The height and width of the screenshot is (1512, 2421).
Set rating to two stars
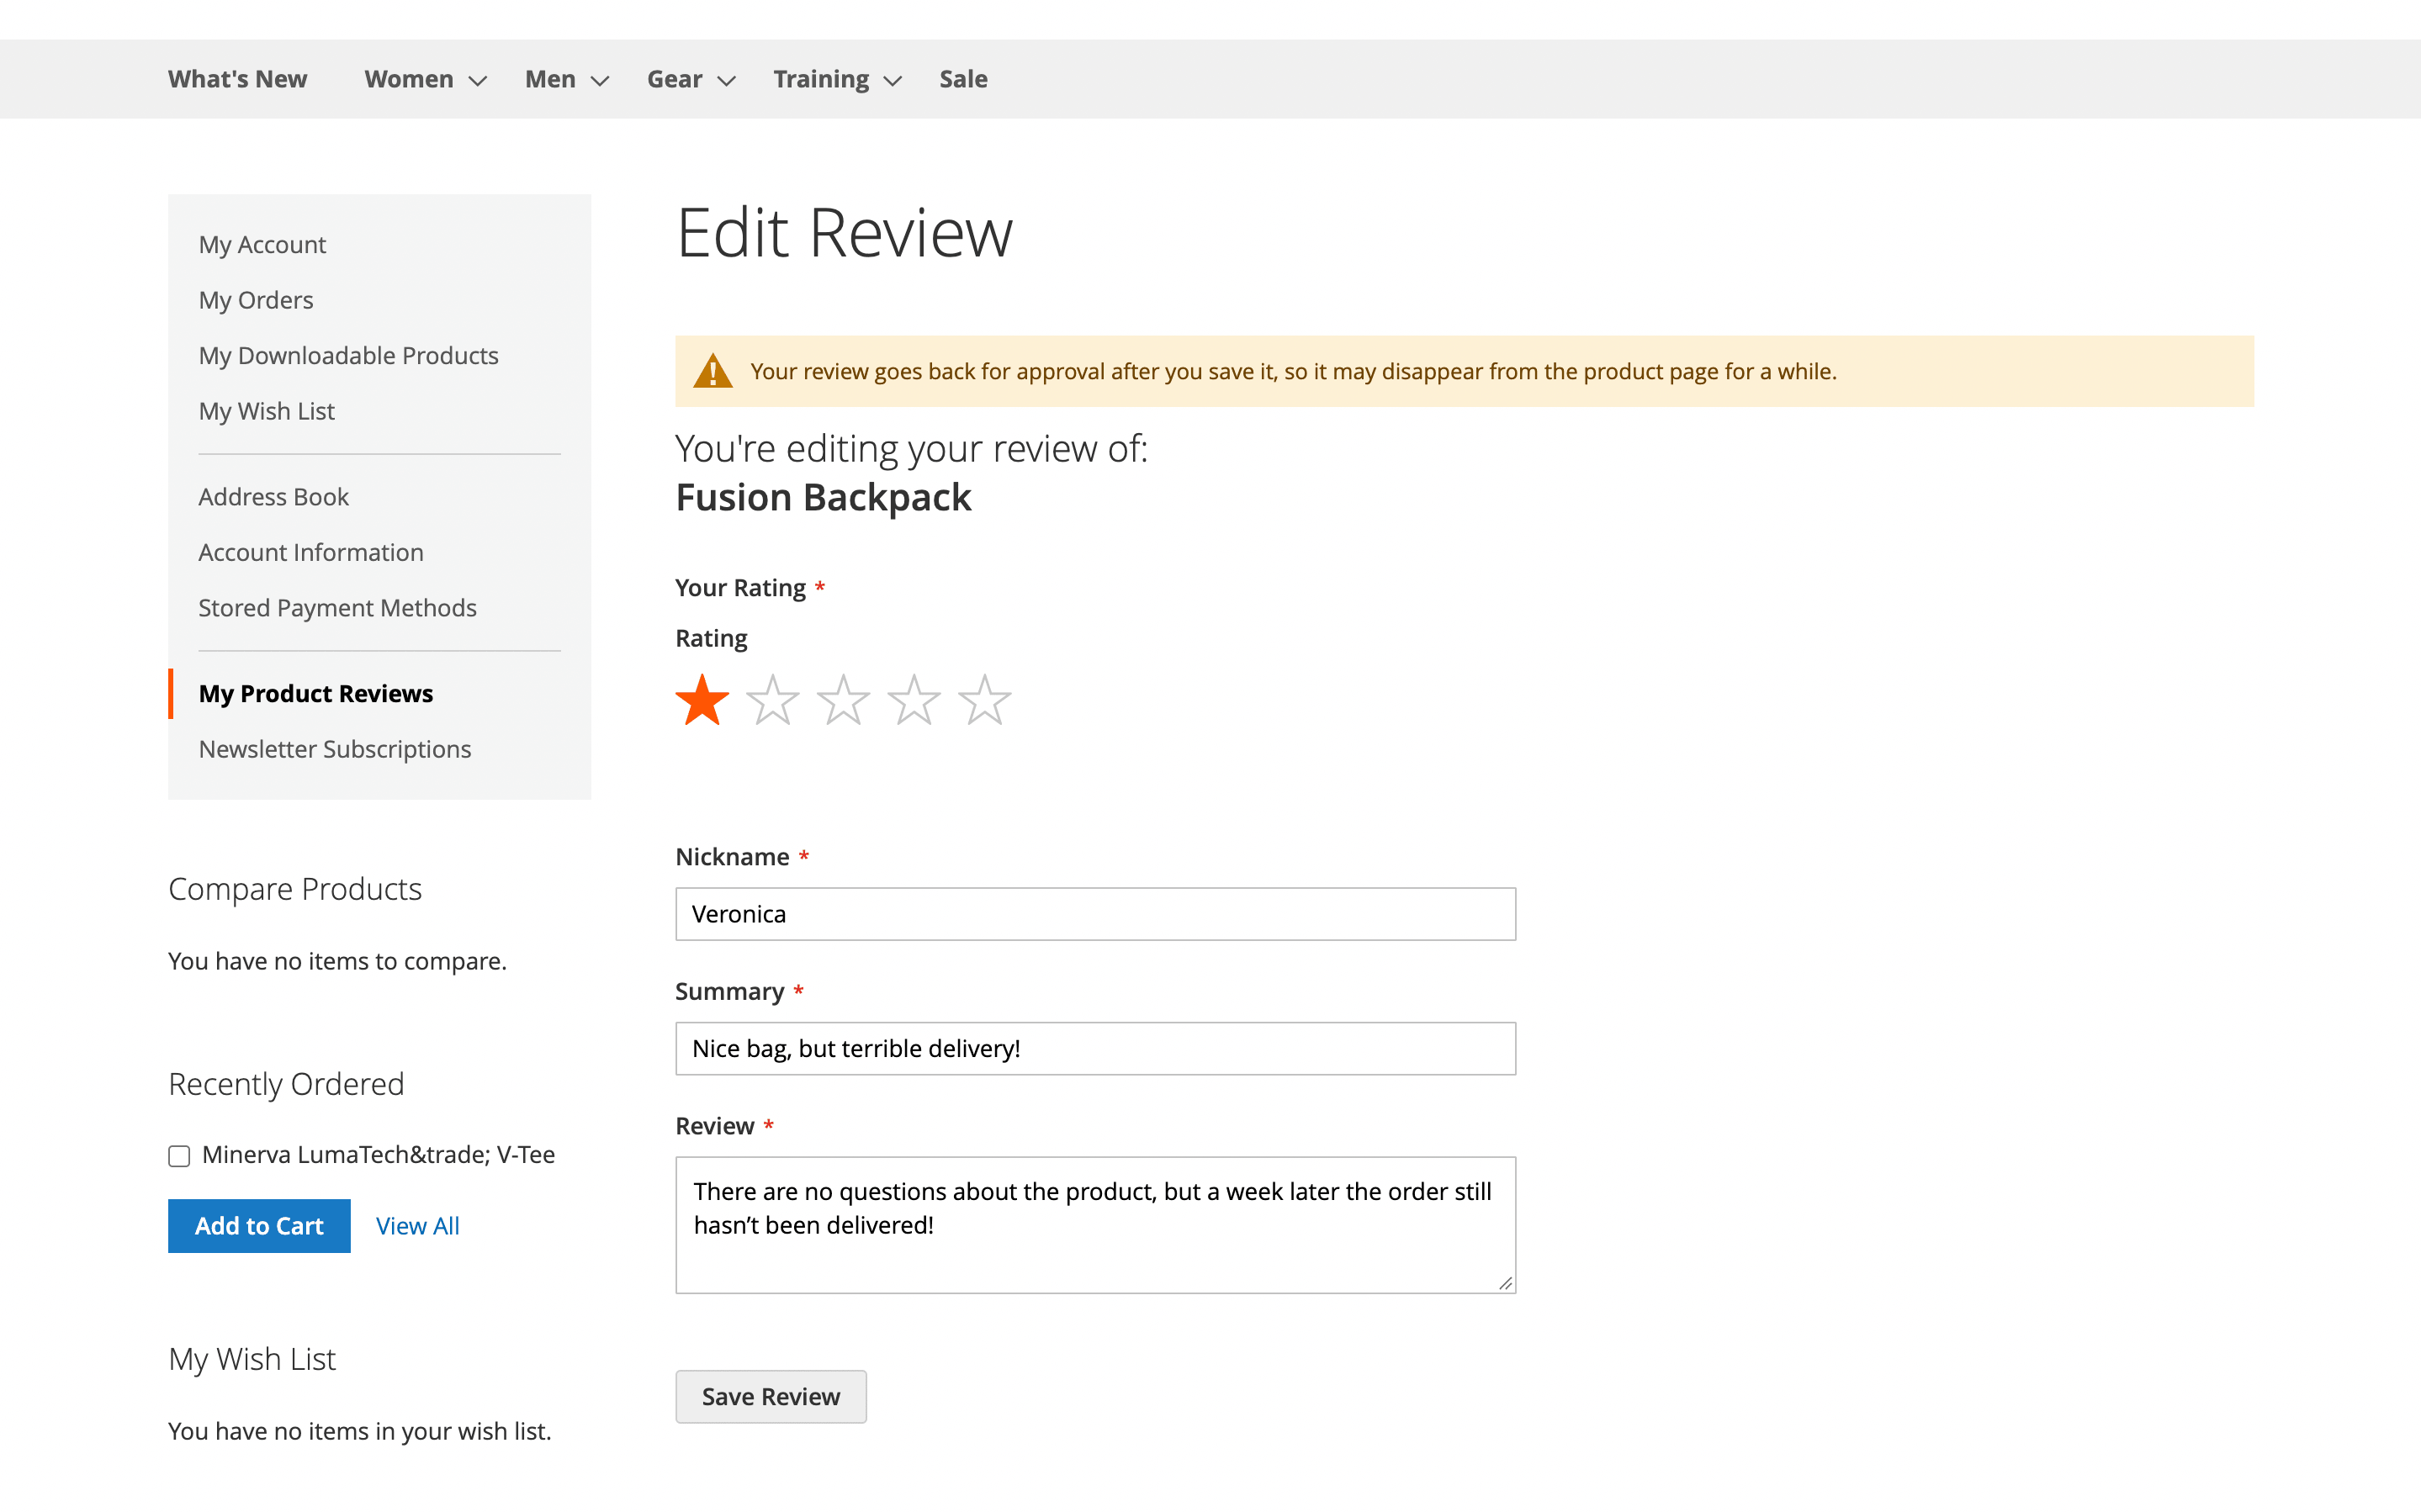pyautogui.click(x=773, y=700)
